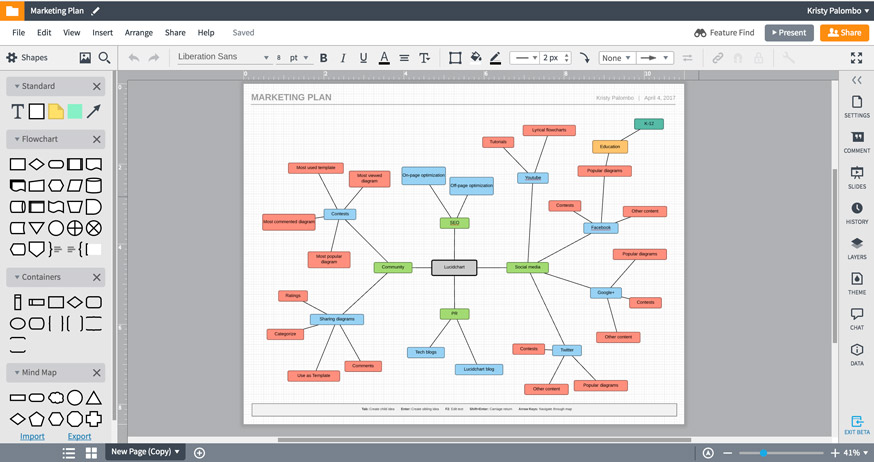Screen dimensions: 874x462
Task: Open the Insert menu
Action: coord(102,33)
